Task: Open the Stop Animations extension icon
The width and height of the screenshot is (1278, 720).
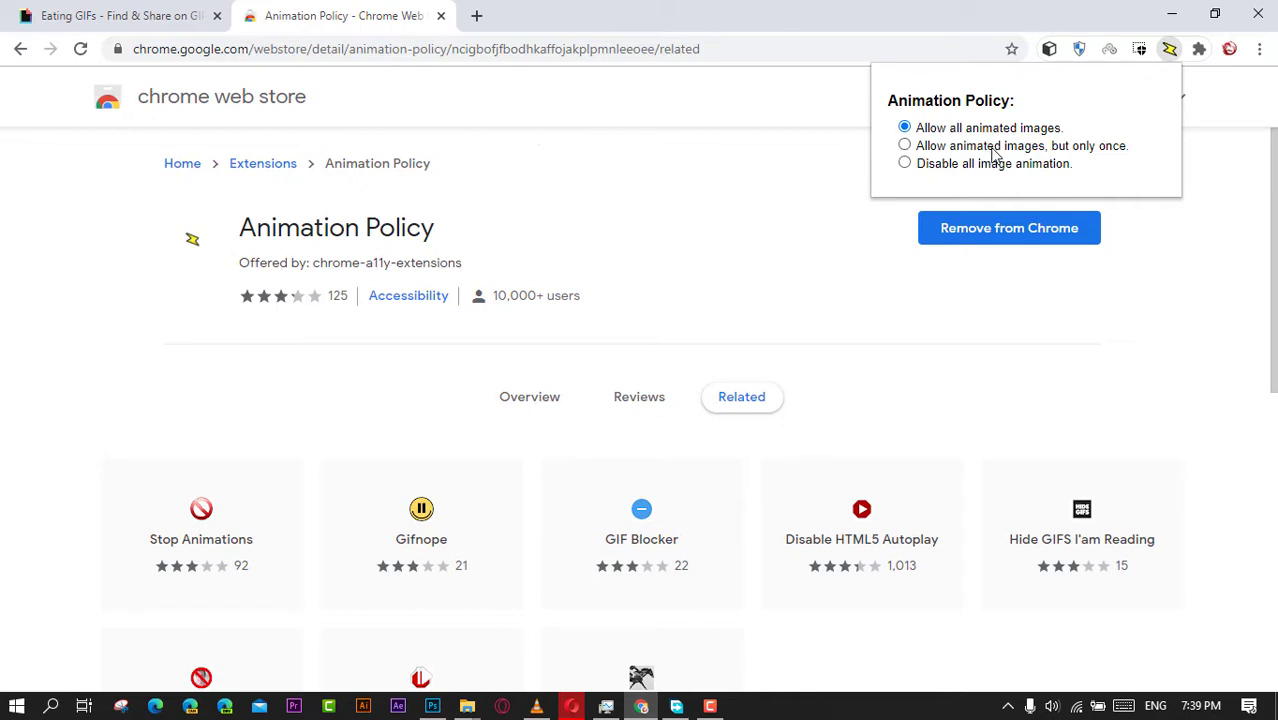Action: pyautogui.click(x=201, y=509)
